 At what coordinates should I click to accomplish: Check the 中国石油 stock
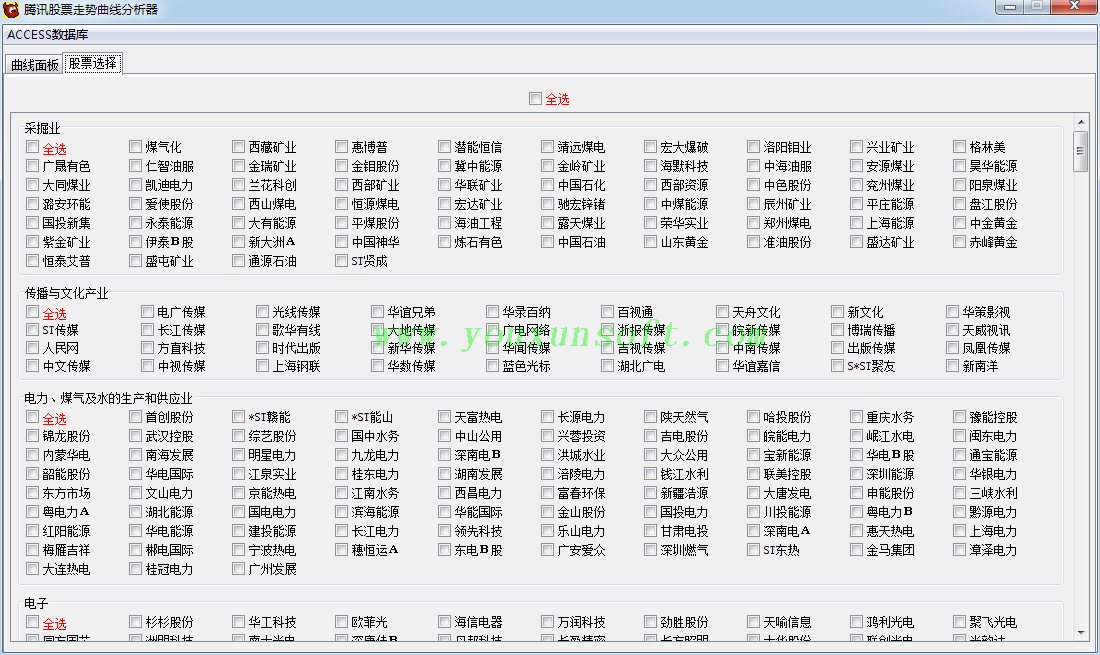[x=547, y=242]
